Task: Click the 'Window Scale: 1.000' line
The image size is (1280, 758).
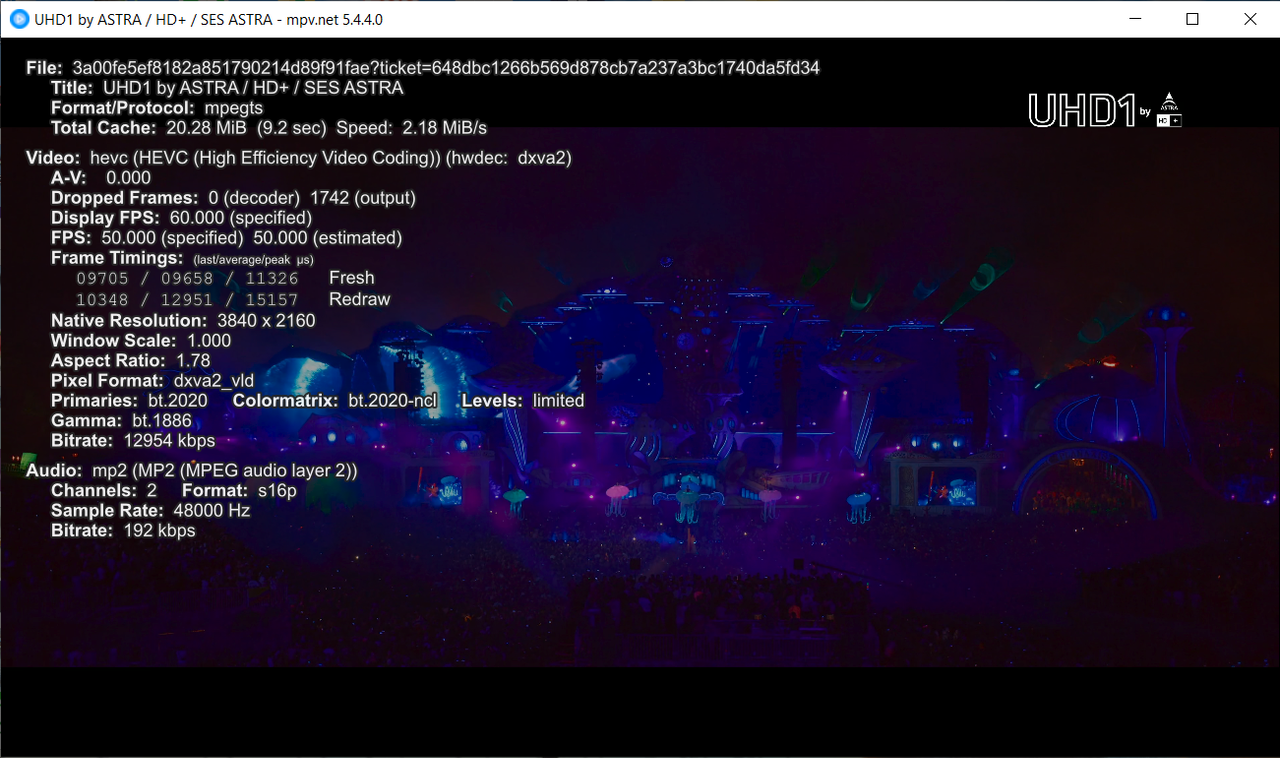Action: click(141, 341)
